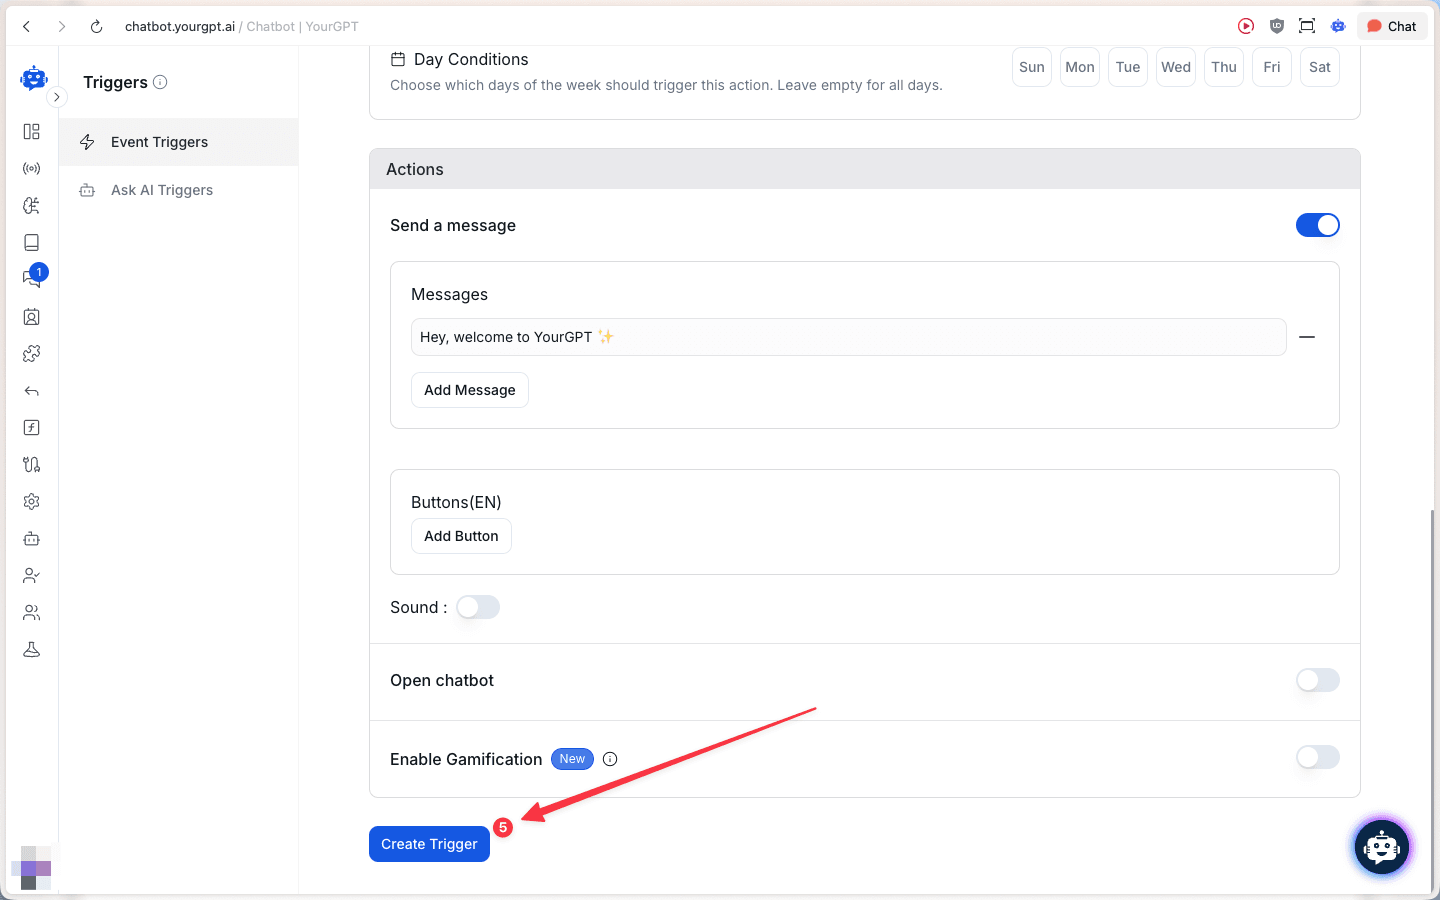Turn on the Open chatbot toggle
Viewport: 1440px width, 900px height.
1317,680
